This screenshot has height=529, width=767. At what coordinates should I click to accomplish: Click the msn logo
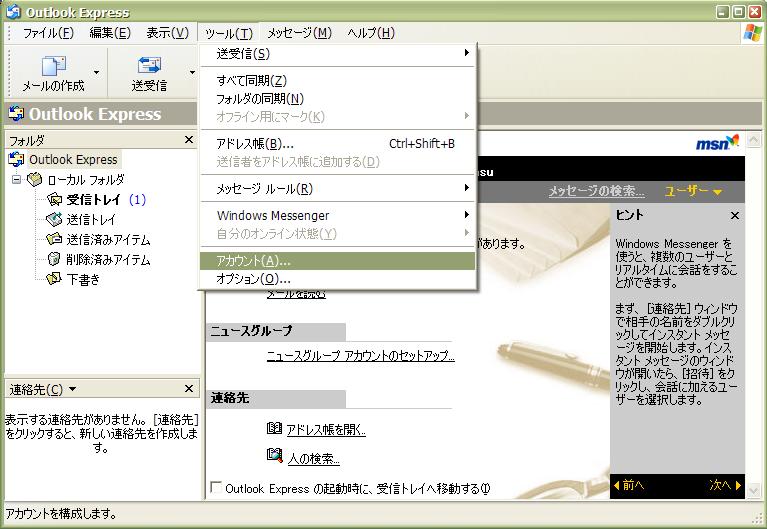717,142
